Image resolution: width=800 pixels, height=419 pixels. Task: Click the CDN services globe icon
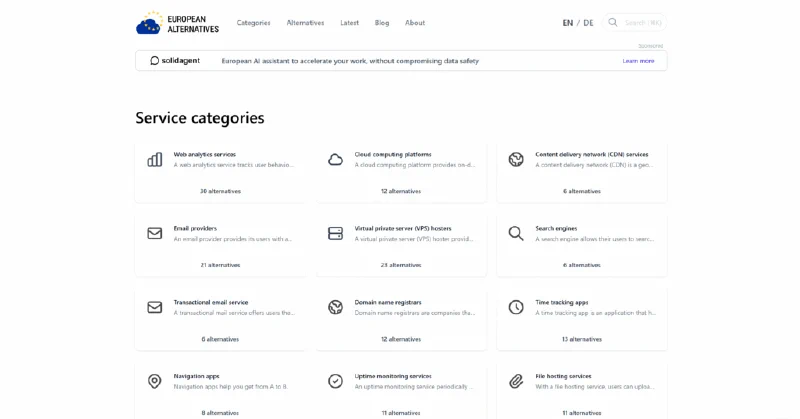[x=516, y=160]
